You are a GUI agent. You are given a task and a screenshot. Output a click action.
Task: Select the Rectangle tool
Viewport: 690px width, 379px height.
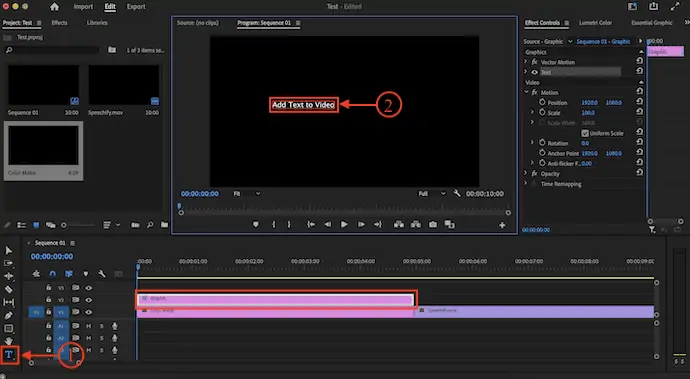[8, 328]
